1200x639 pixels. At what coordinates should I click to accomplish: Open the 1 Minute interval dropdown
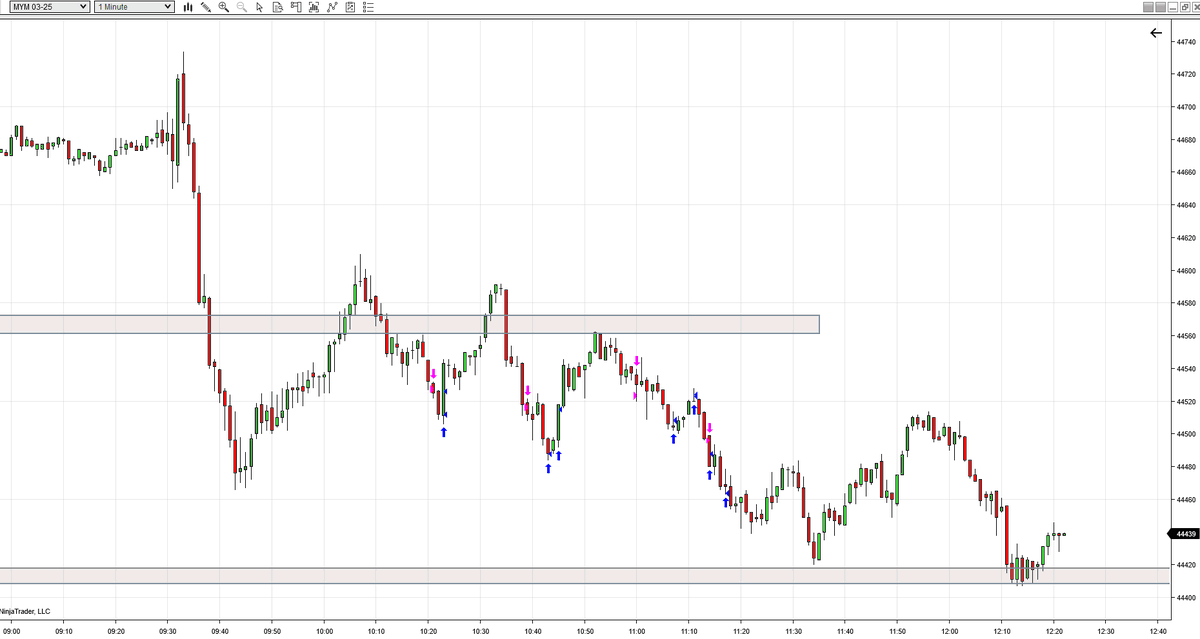133,7
